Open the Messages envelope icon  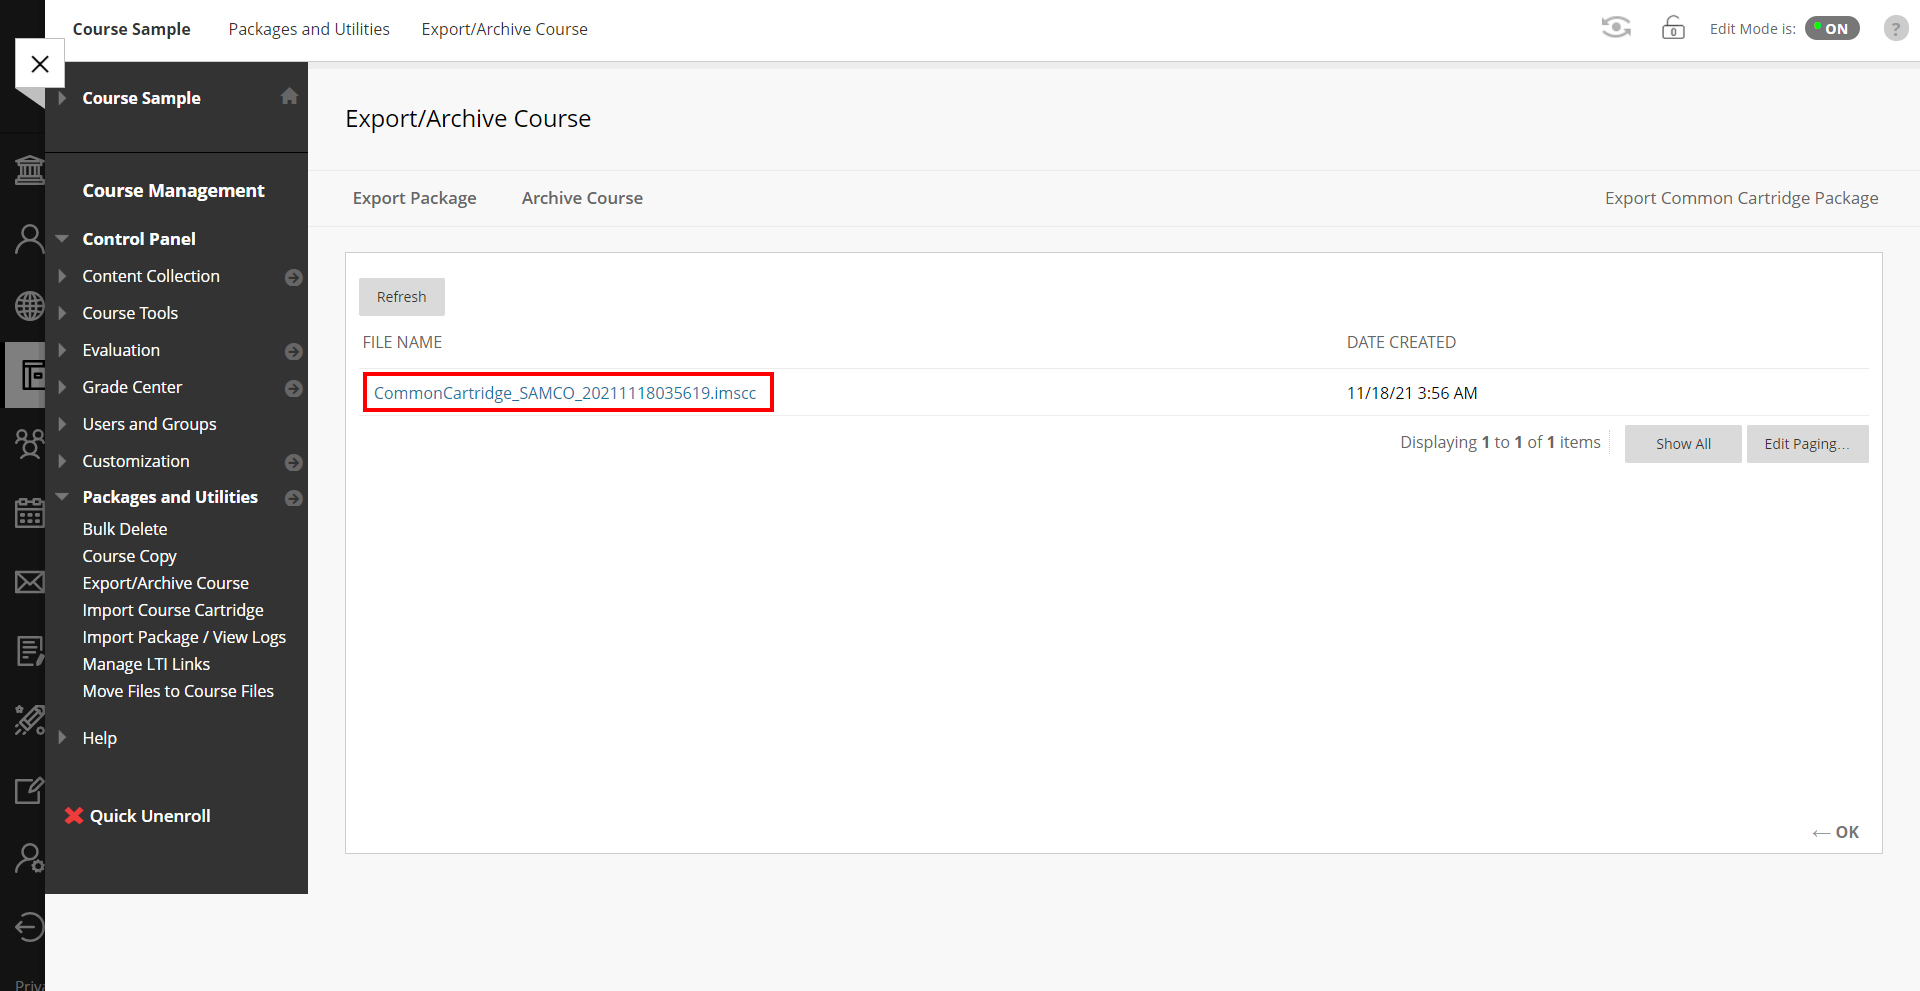tap(29, 582)
